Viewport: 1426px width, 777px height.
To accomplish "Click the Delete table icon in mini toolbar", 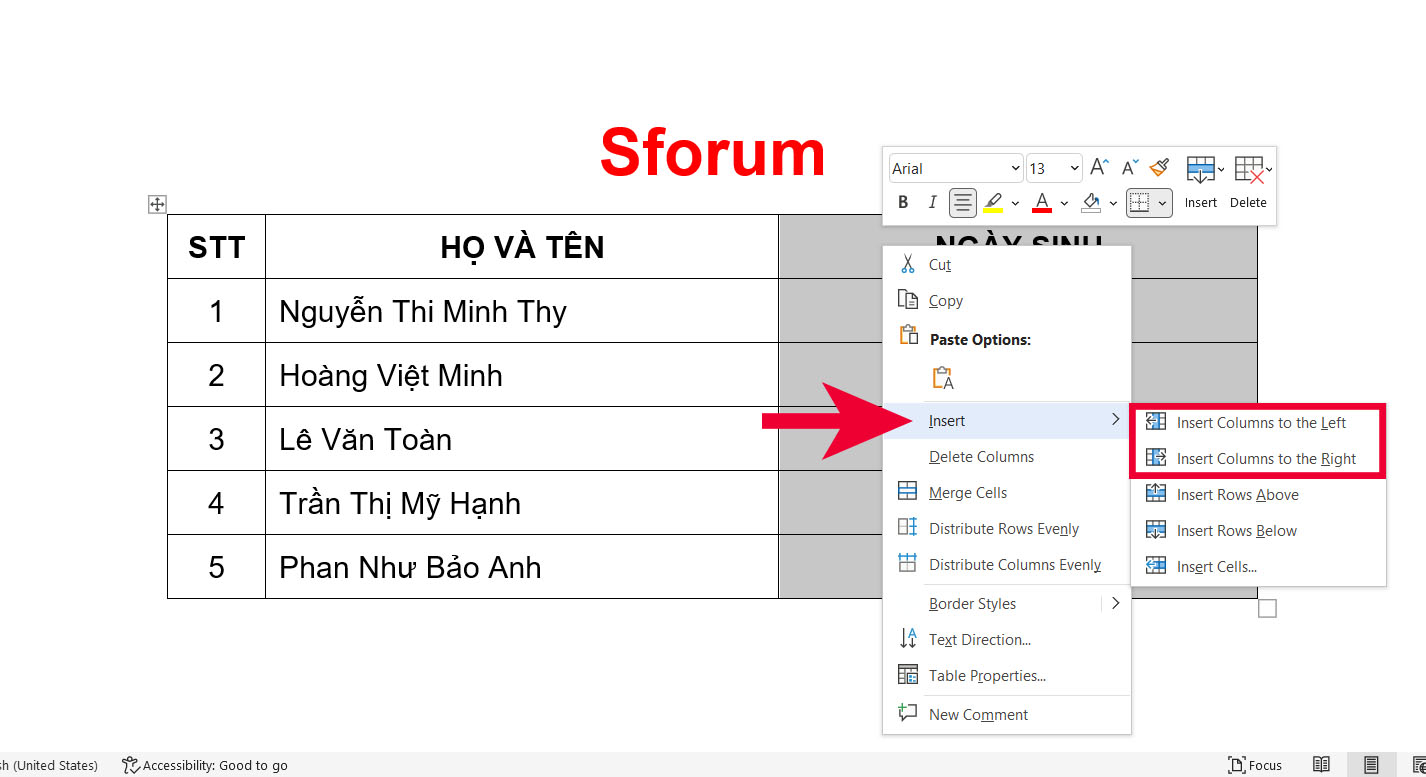I will tap(1248, 181).
